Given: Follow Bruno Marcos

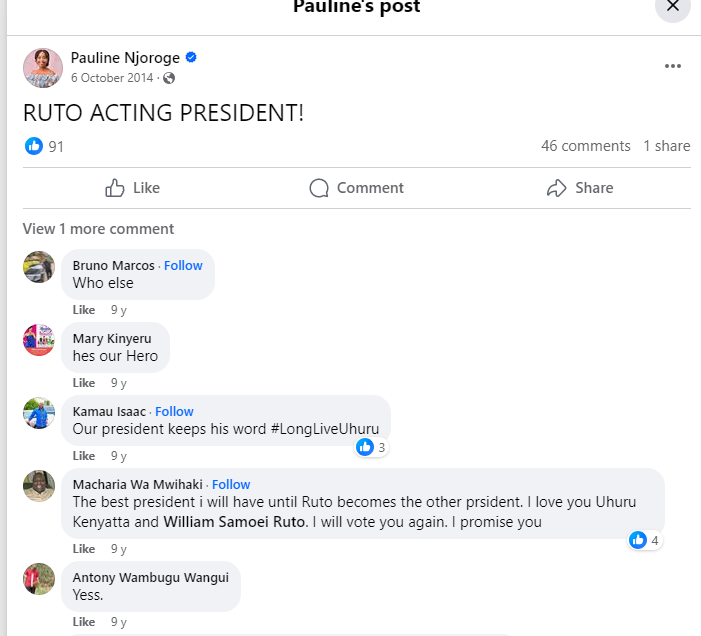Looking at the screenshot, I should (x=183, y=265).
